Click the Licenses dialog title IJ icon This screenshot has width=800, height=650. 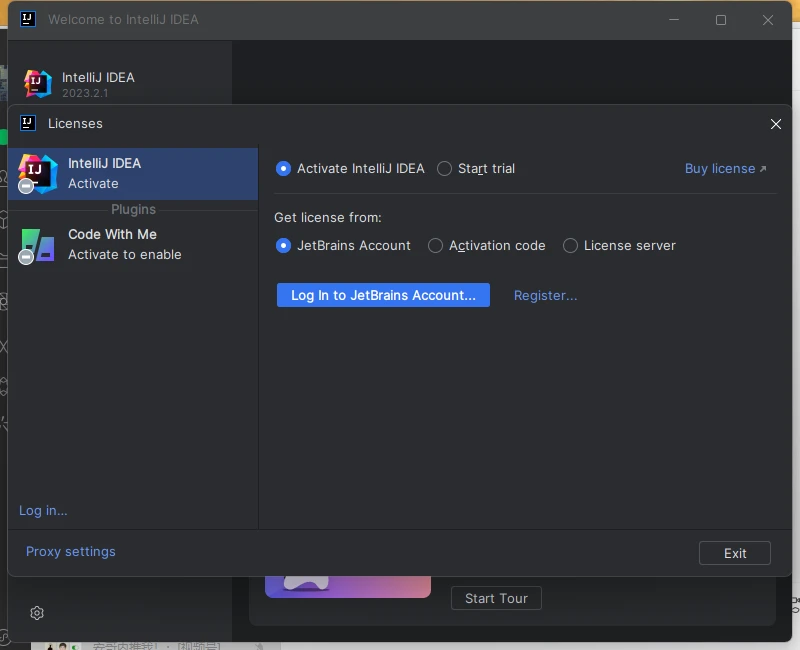point(28,123)
